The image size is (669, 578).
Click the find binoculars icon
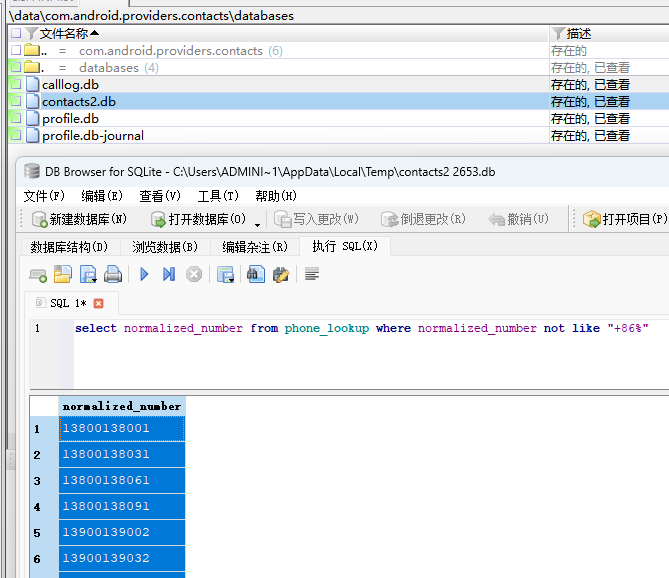[x=255, y=274]
